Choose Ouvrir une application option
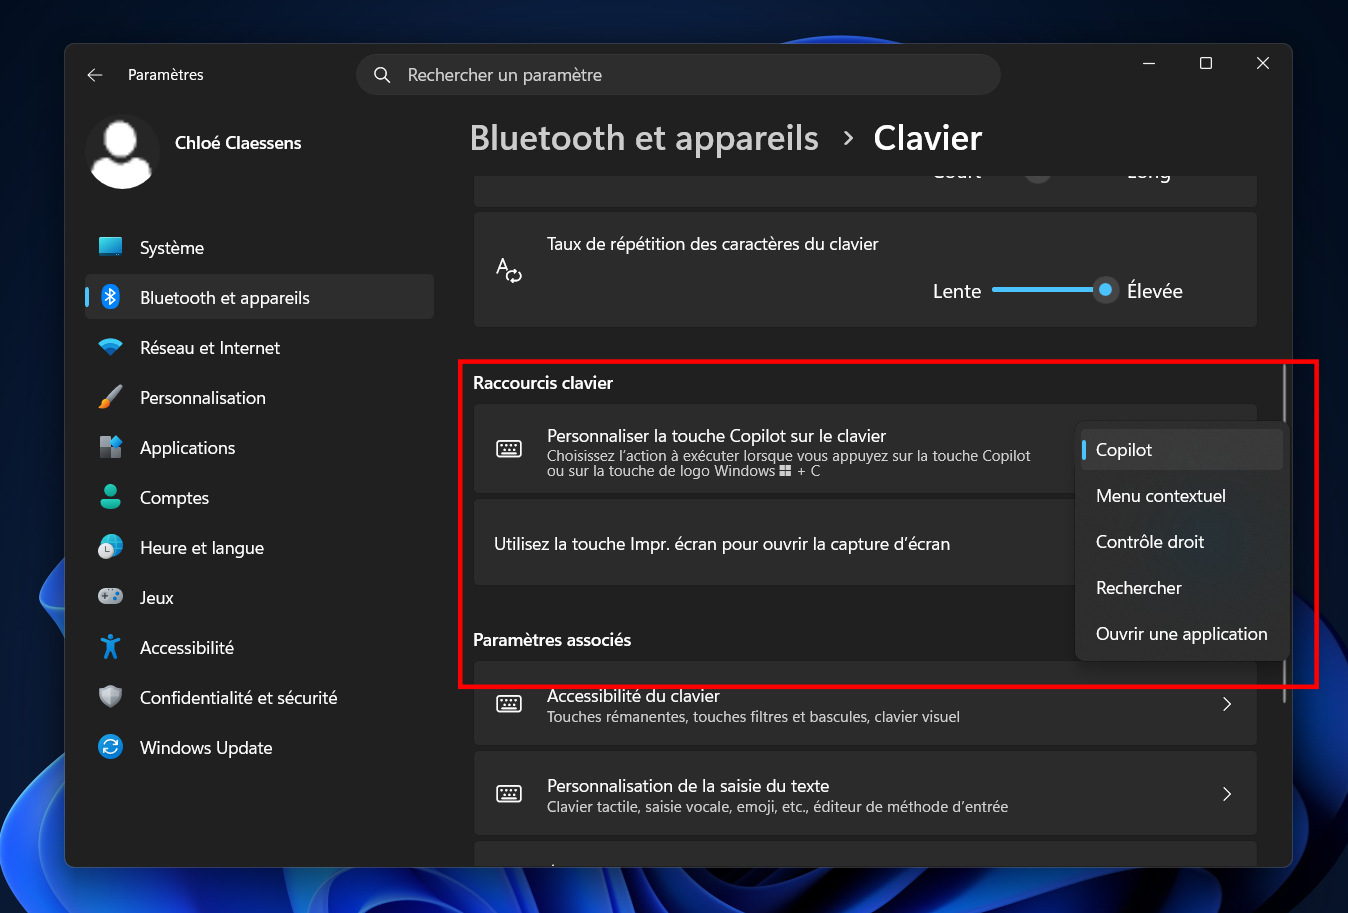Screen dimensions: 1348x913 [x=1181, y=634]
